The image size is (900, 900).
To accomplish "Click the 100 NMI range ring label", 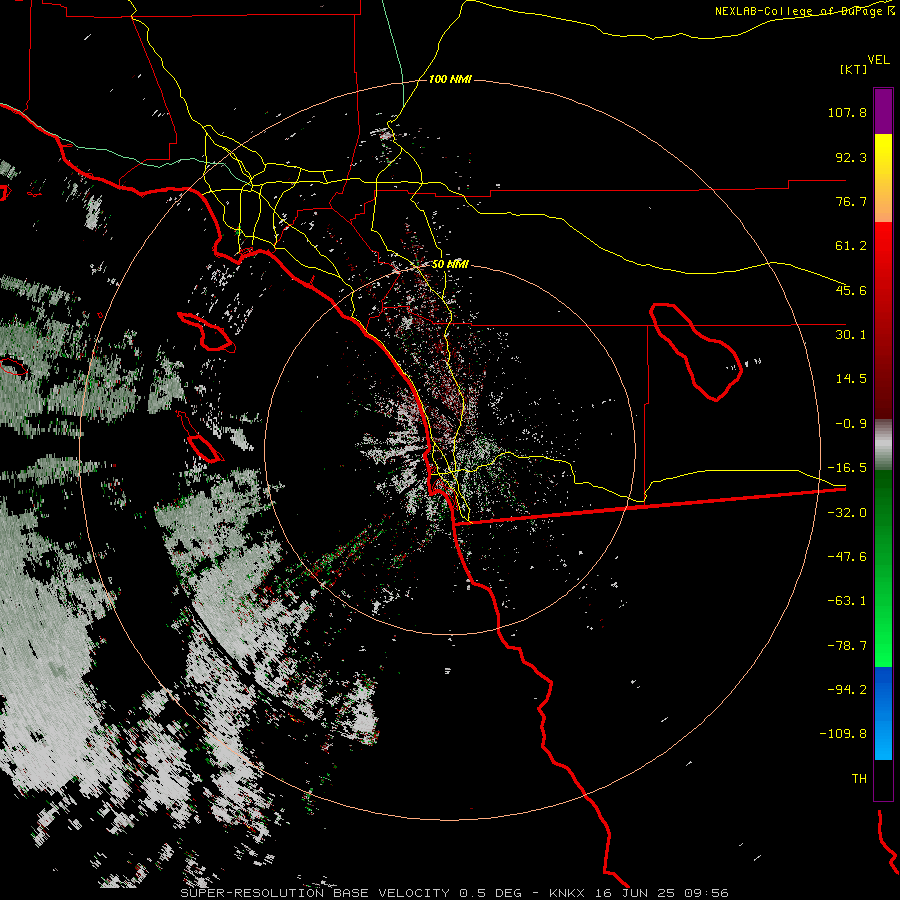I will tap(450, 79).
